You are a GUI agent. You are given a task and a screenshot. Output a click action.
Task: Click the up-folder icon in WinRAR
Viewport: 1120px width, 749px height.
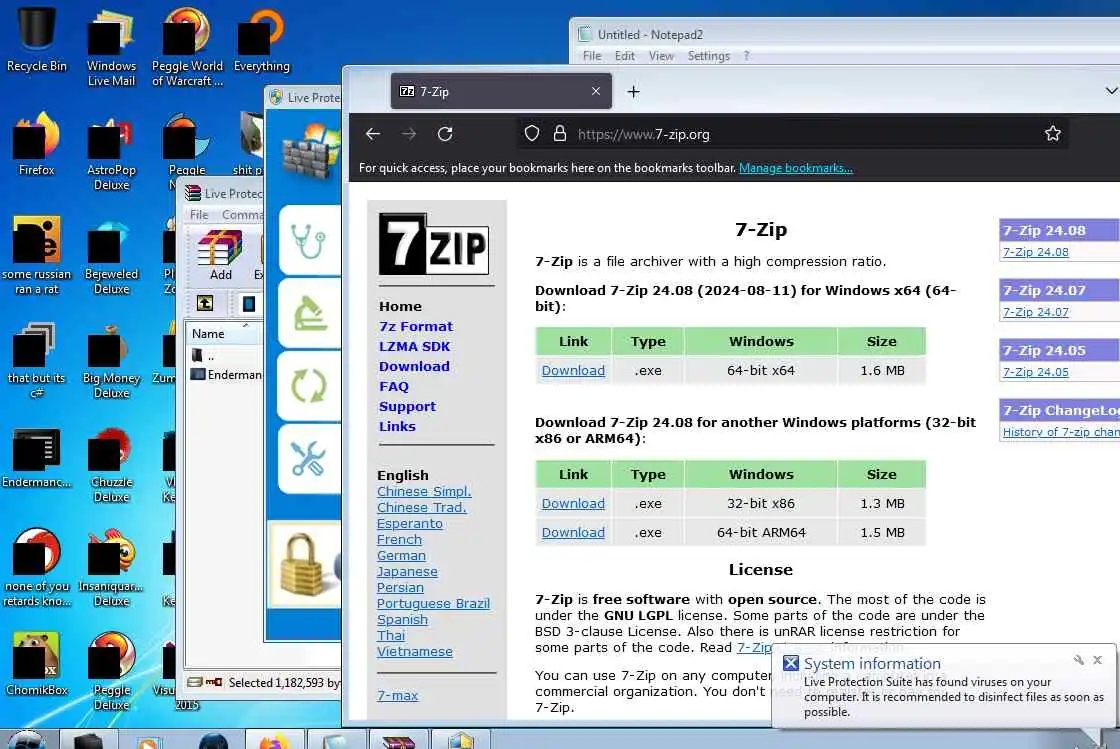pos(205,303)
